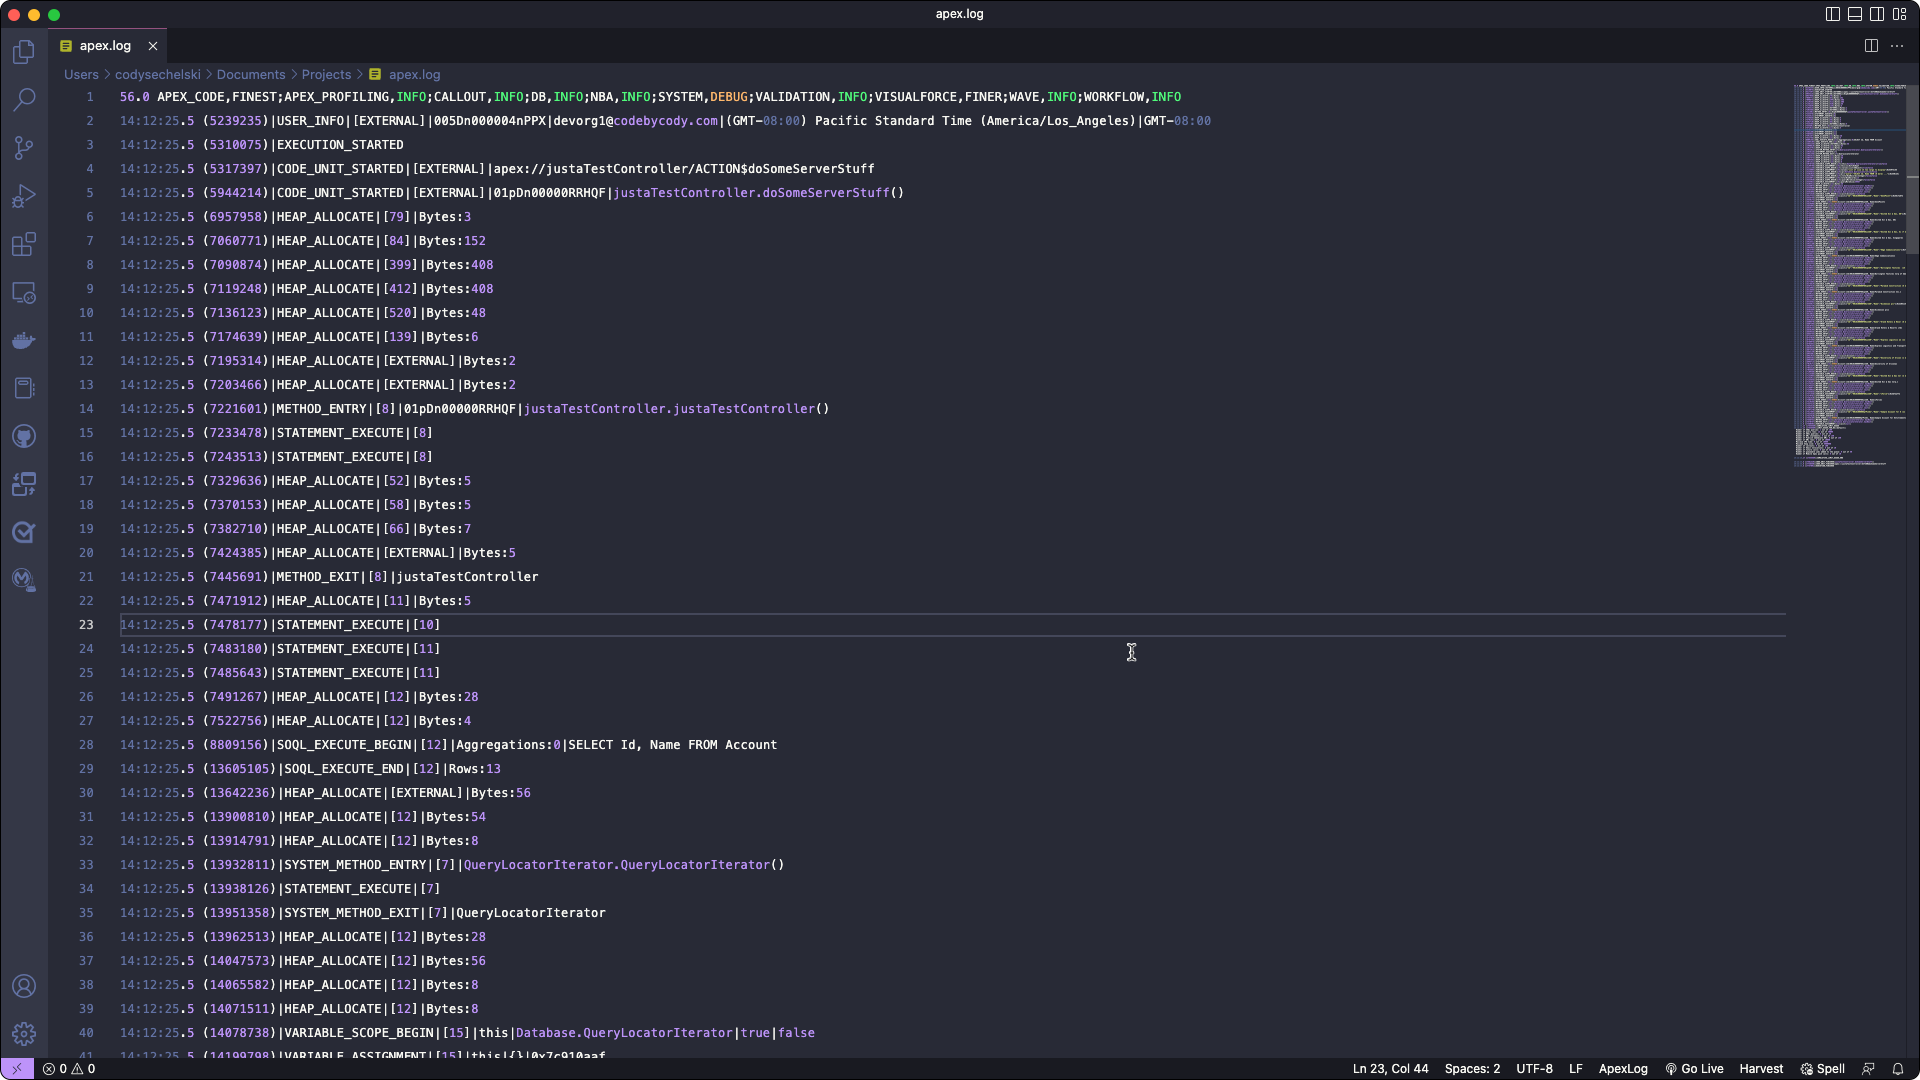
Task: Open the Todo checkmark view
Action: [24, 532]
